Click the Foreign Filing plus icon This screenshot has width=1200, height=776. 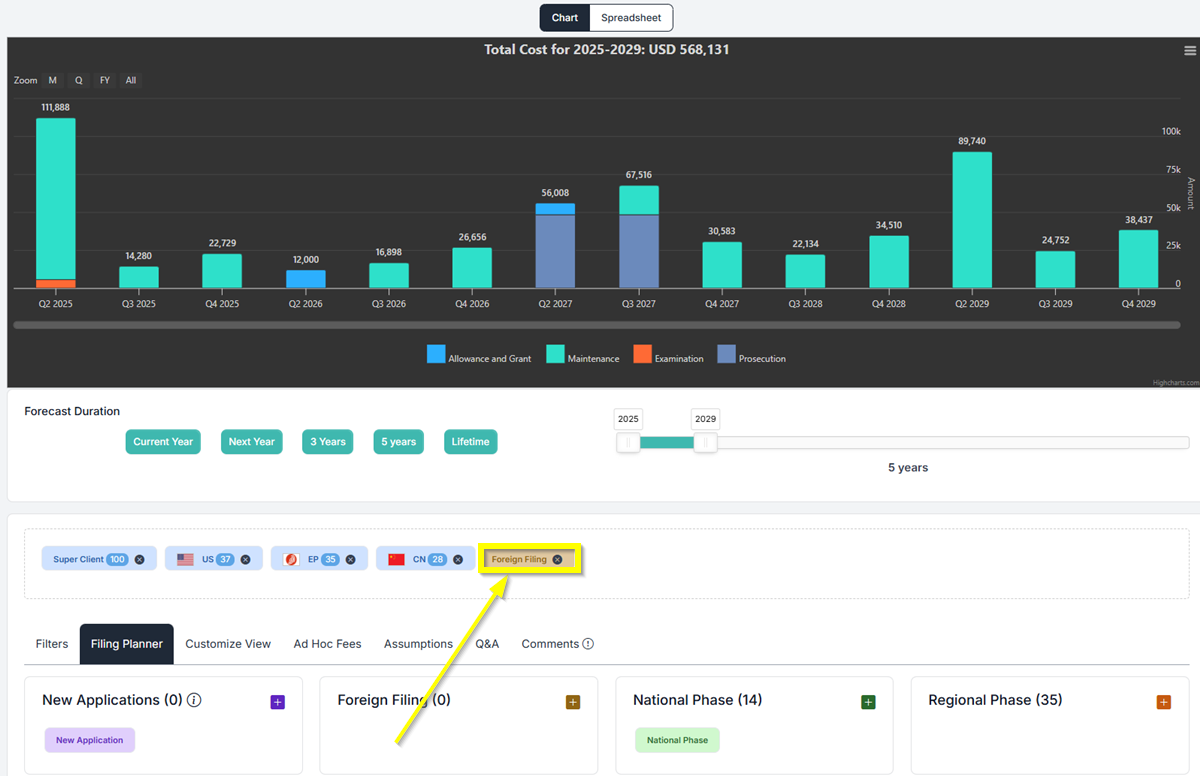pos(573,702)
